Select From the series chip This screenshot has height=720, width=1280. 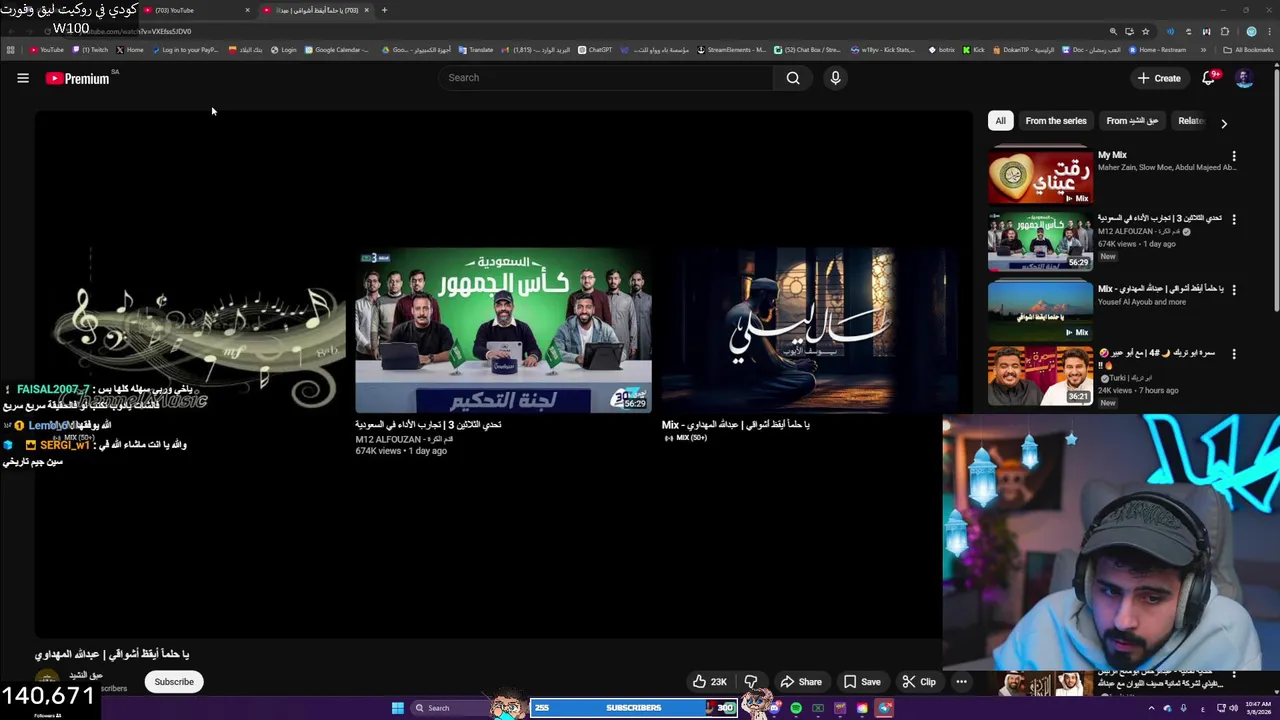click(x=1055, y=121)
